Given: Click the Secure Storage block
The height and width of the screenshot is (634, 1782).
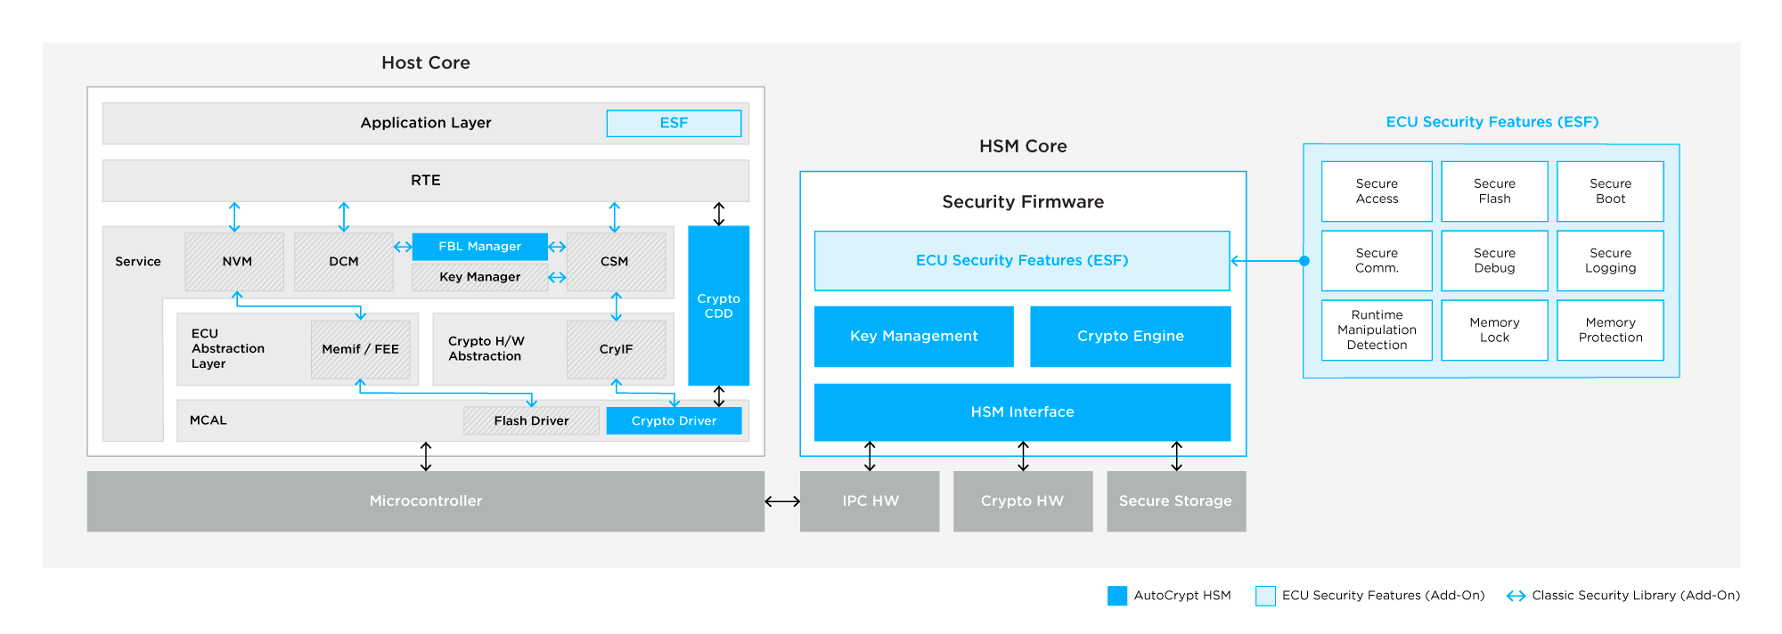Looking at the screenshot, I should click(1176, 501).
